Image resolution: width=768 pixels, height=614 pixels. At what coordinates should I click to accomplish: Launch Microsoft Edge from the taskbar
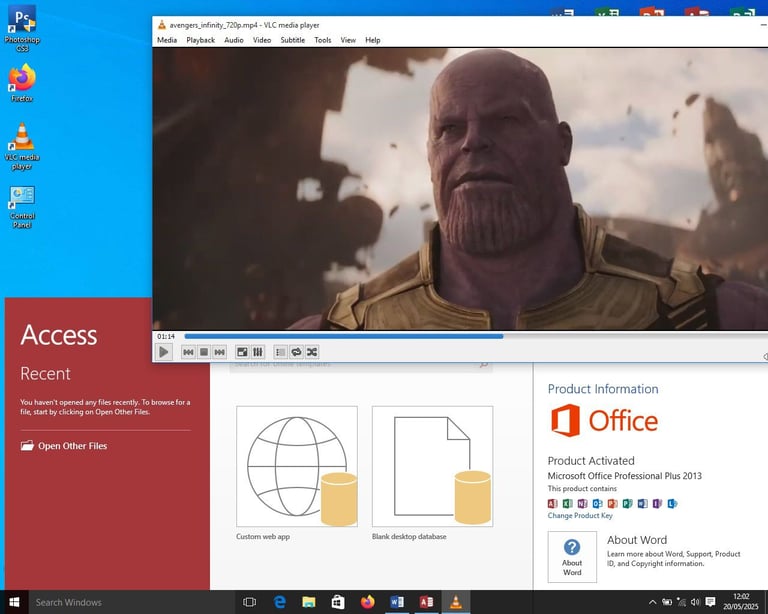pyautogui.click(x=279, y=602)
